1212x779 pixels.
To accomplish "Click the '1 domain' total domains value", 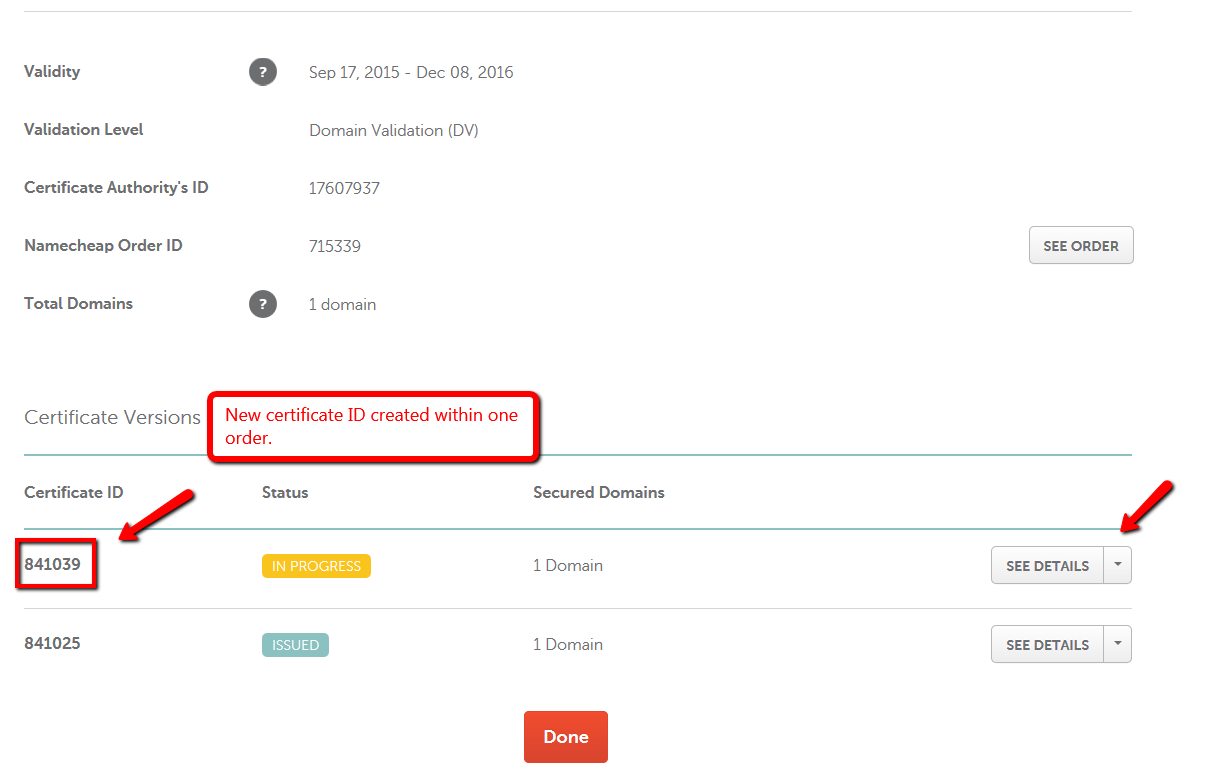I will 343,304.
